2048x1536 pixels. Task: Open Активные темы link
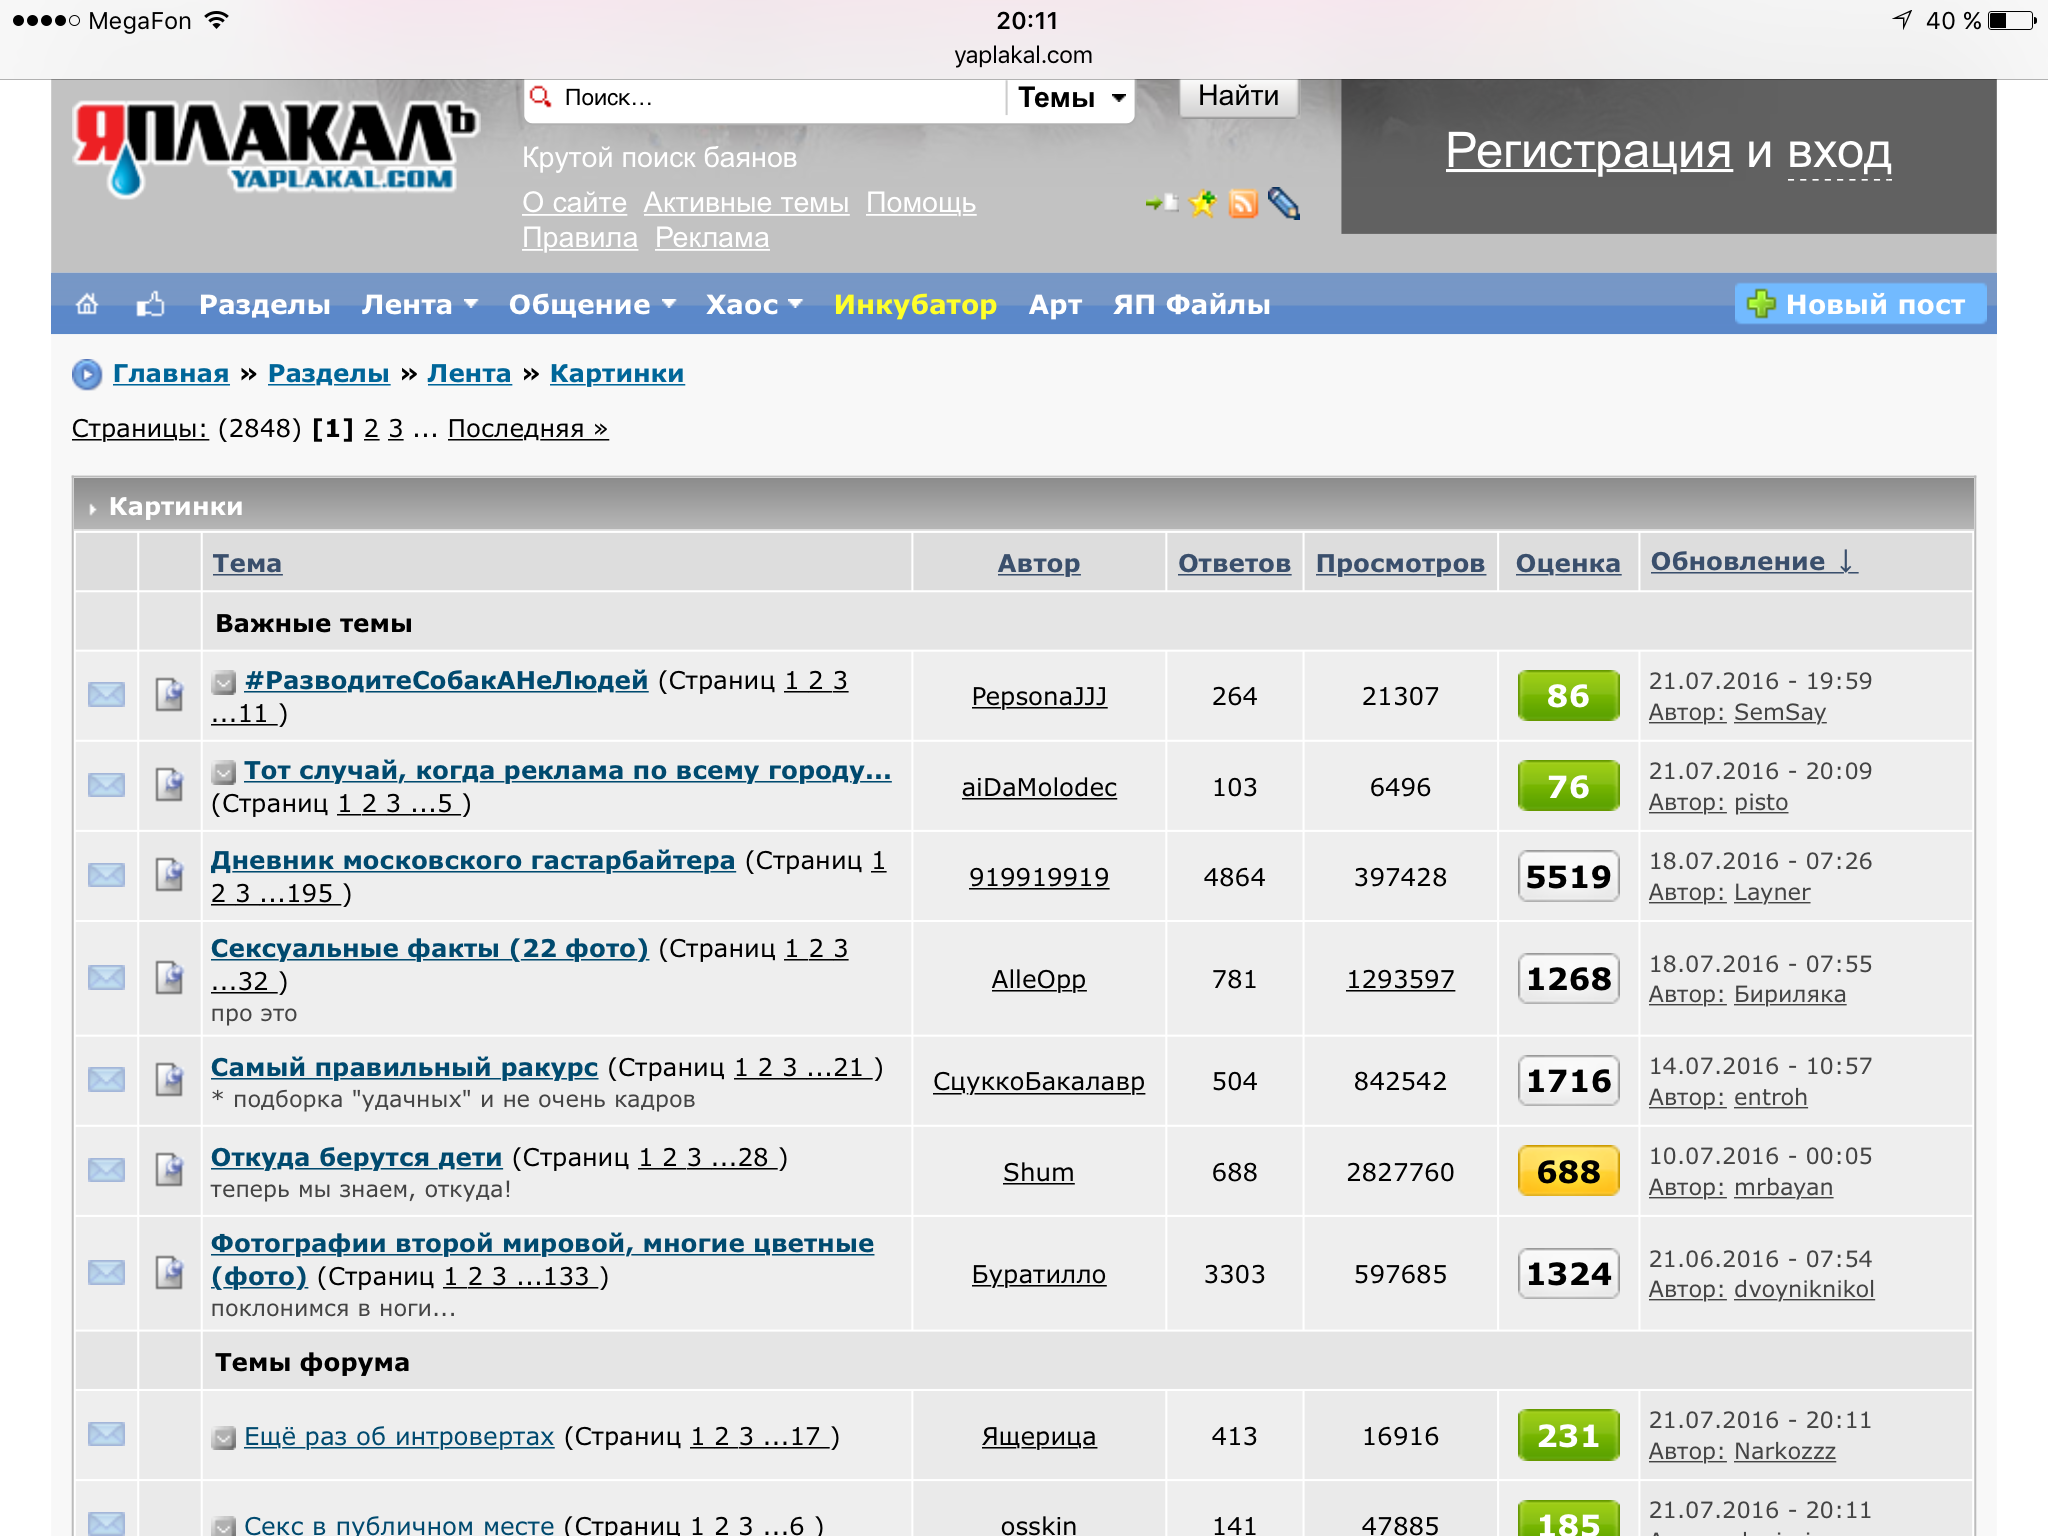pos(746,202)
